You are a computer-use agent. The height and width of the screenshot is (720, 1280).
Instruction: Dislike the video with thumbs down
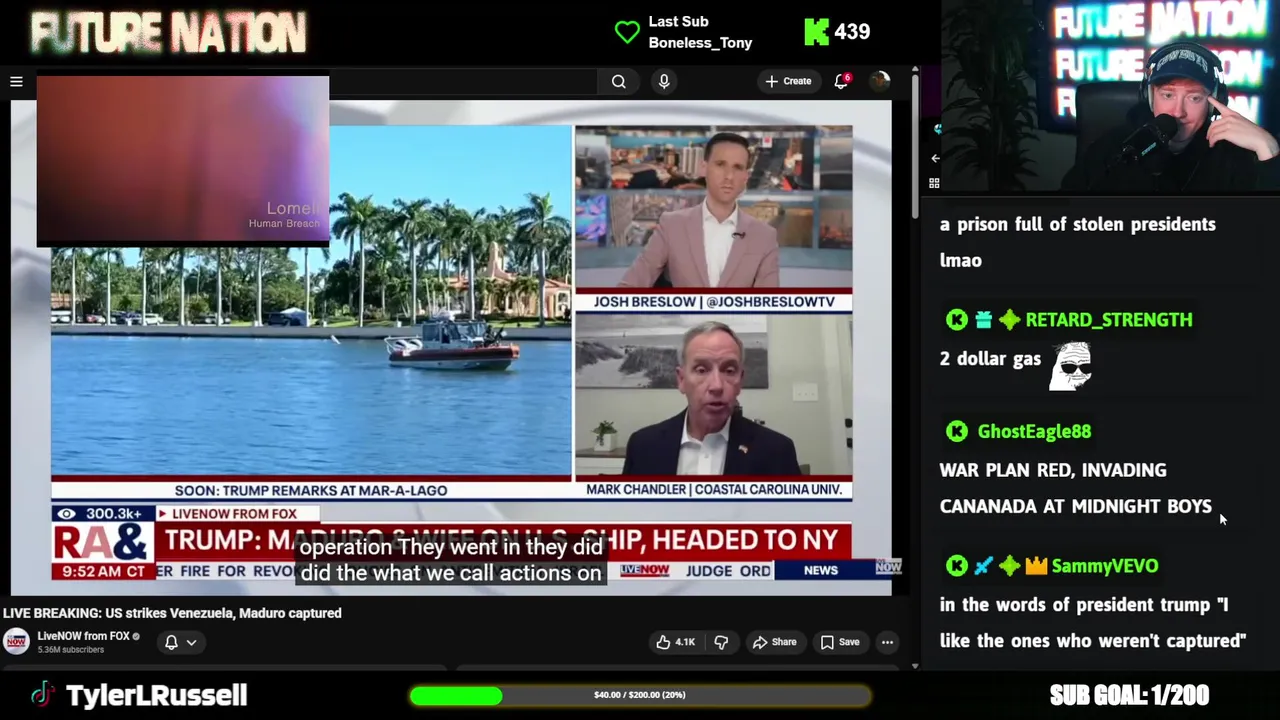pyautogui.click(x=721, y=642)
